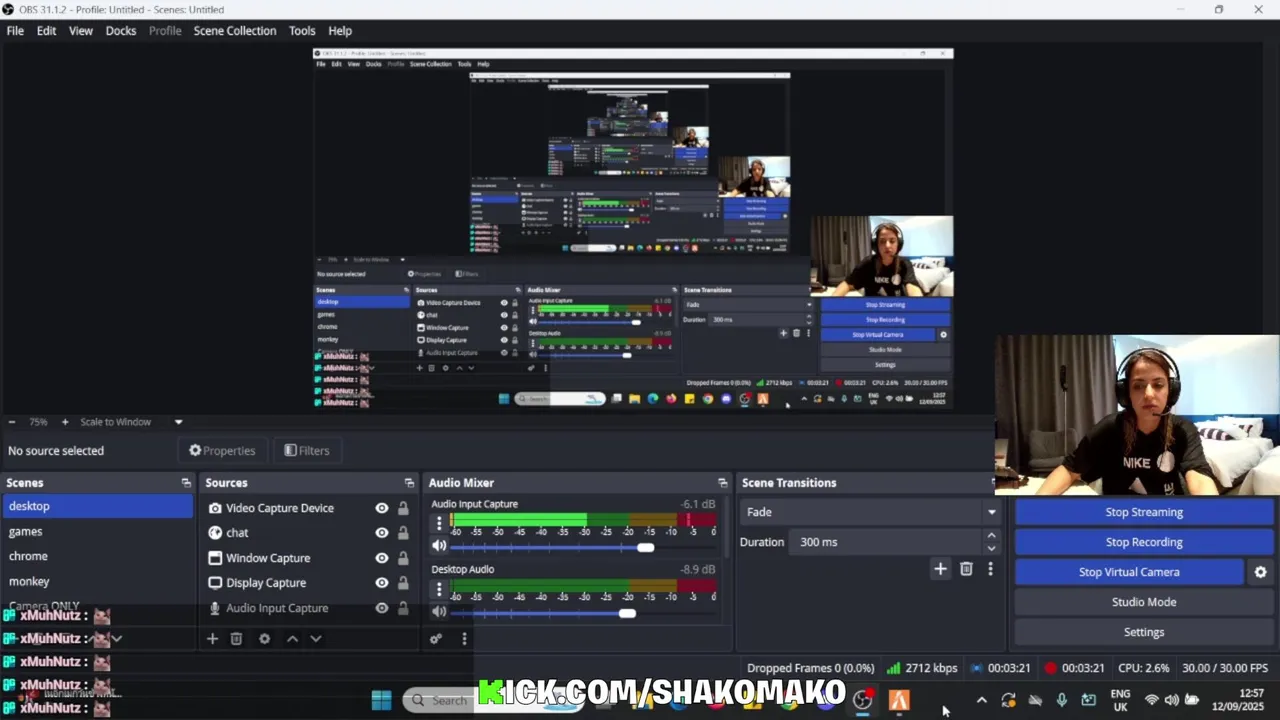Enable Studio Mode
This screenshot has width=1280, height=720.
click(x=1144, y=602)
